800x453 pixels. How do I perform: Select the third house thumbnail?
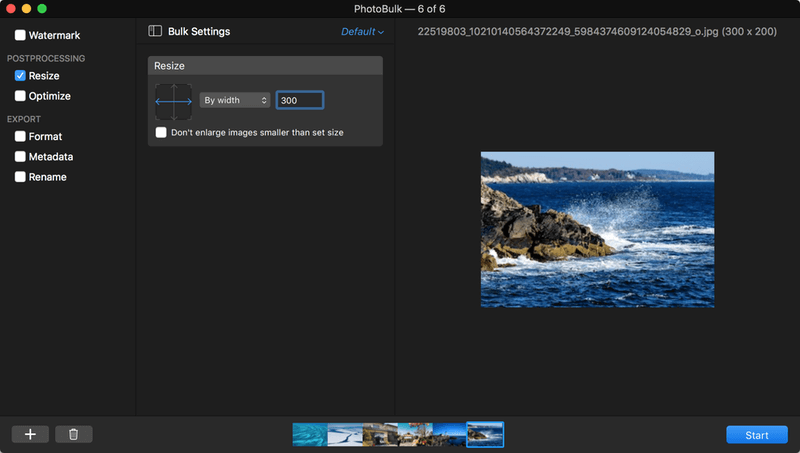(380, 435)
